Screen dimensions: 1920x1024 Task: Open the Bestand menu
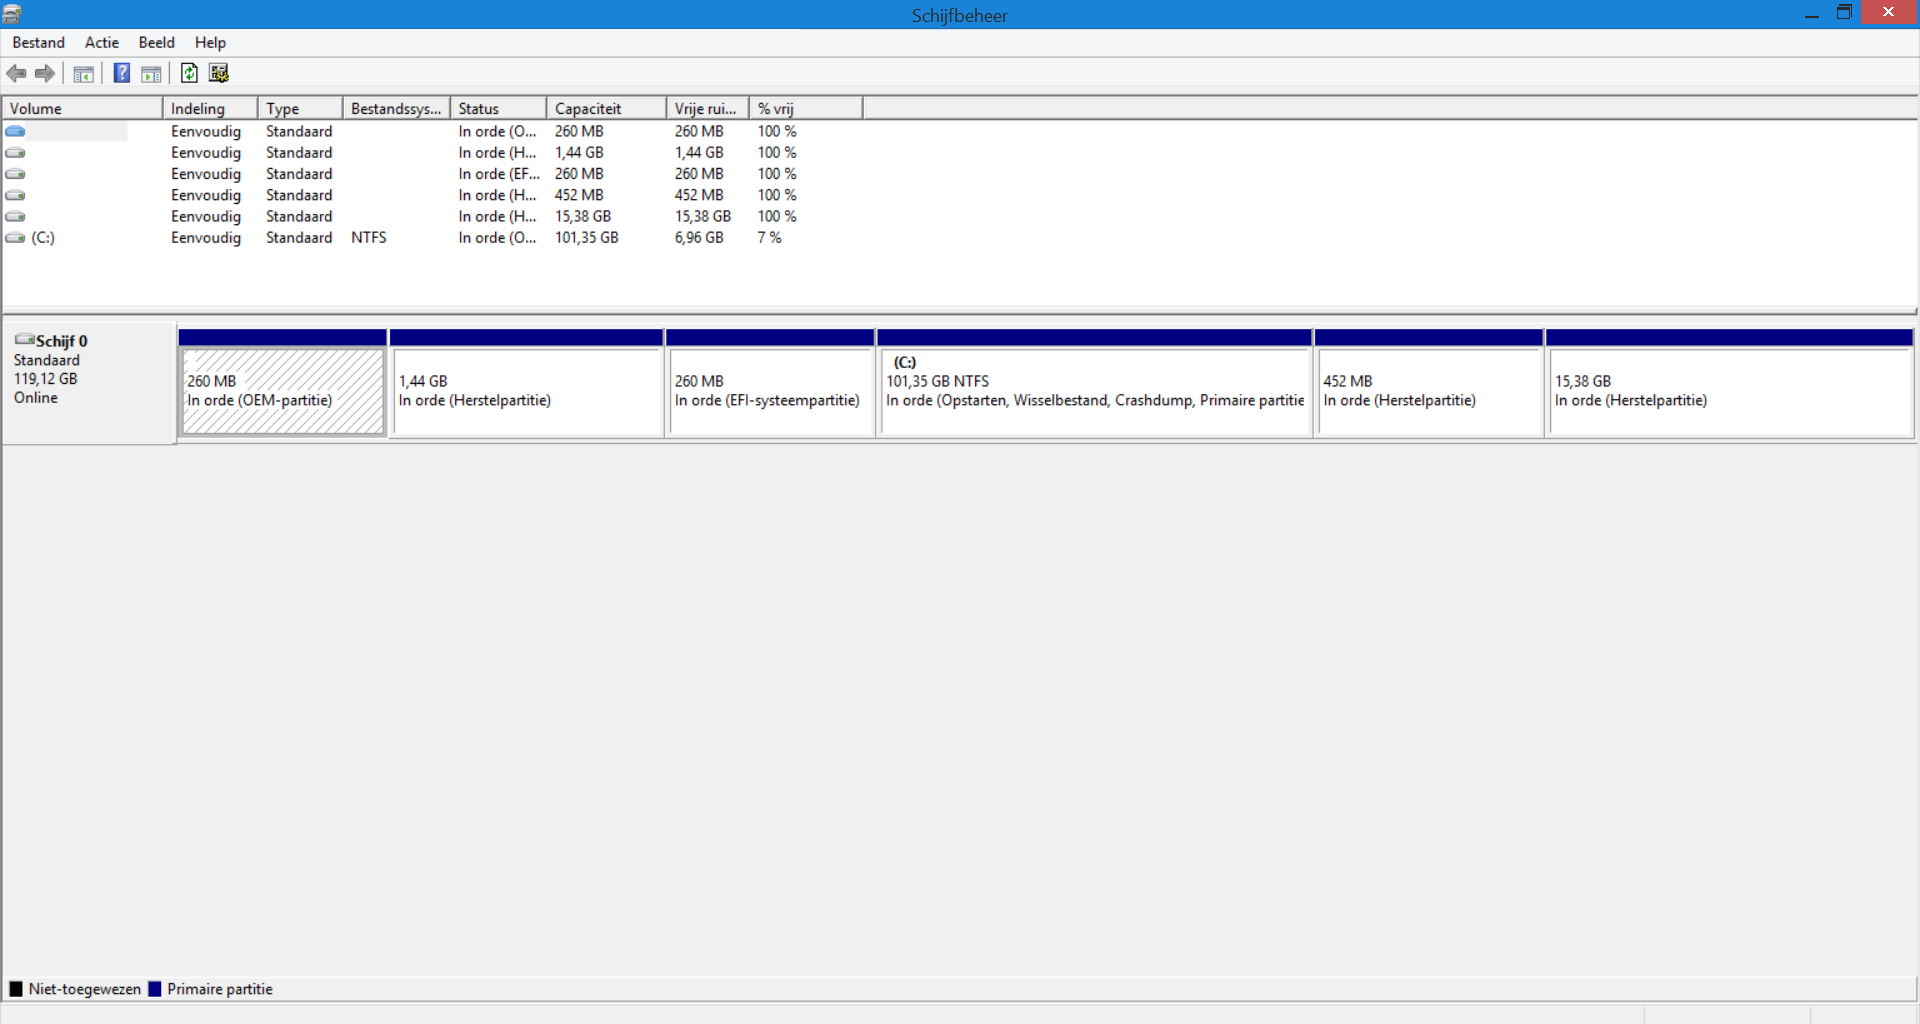pos(39,42)
